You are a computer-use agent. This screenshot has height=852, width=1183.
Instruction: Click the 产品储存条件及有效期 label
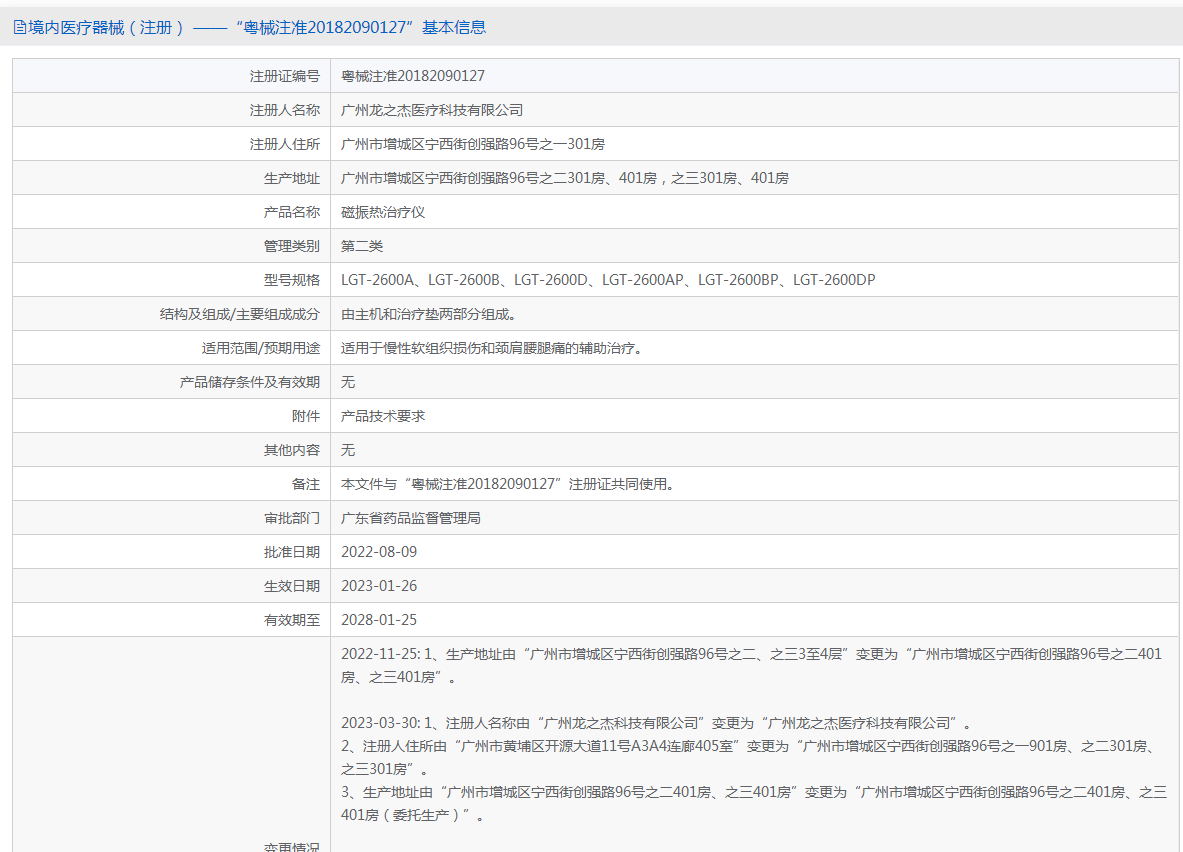pos(250,382)
